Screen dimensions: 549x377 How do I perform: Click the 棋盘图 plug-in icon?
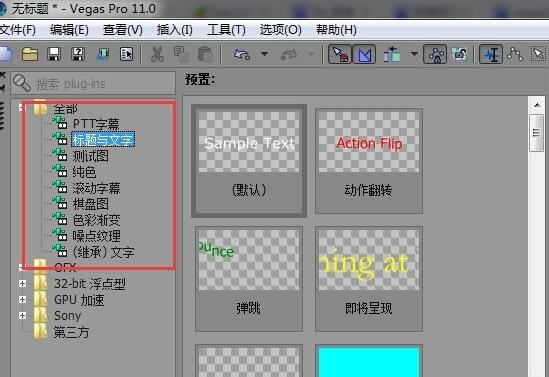coord(60,203)
